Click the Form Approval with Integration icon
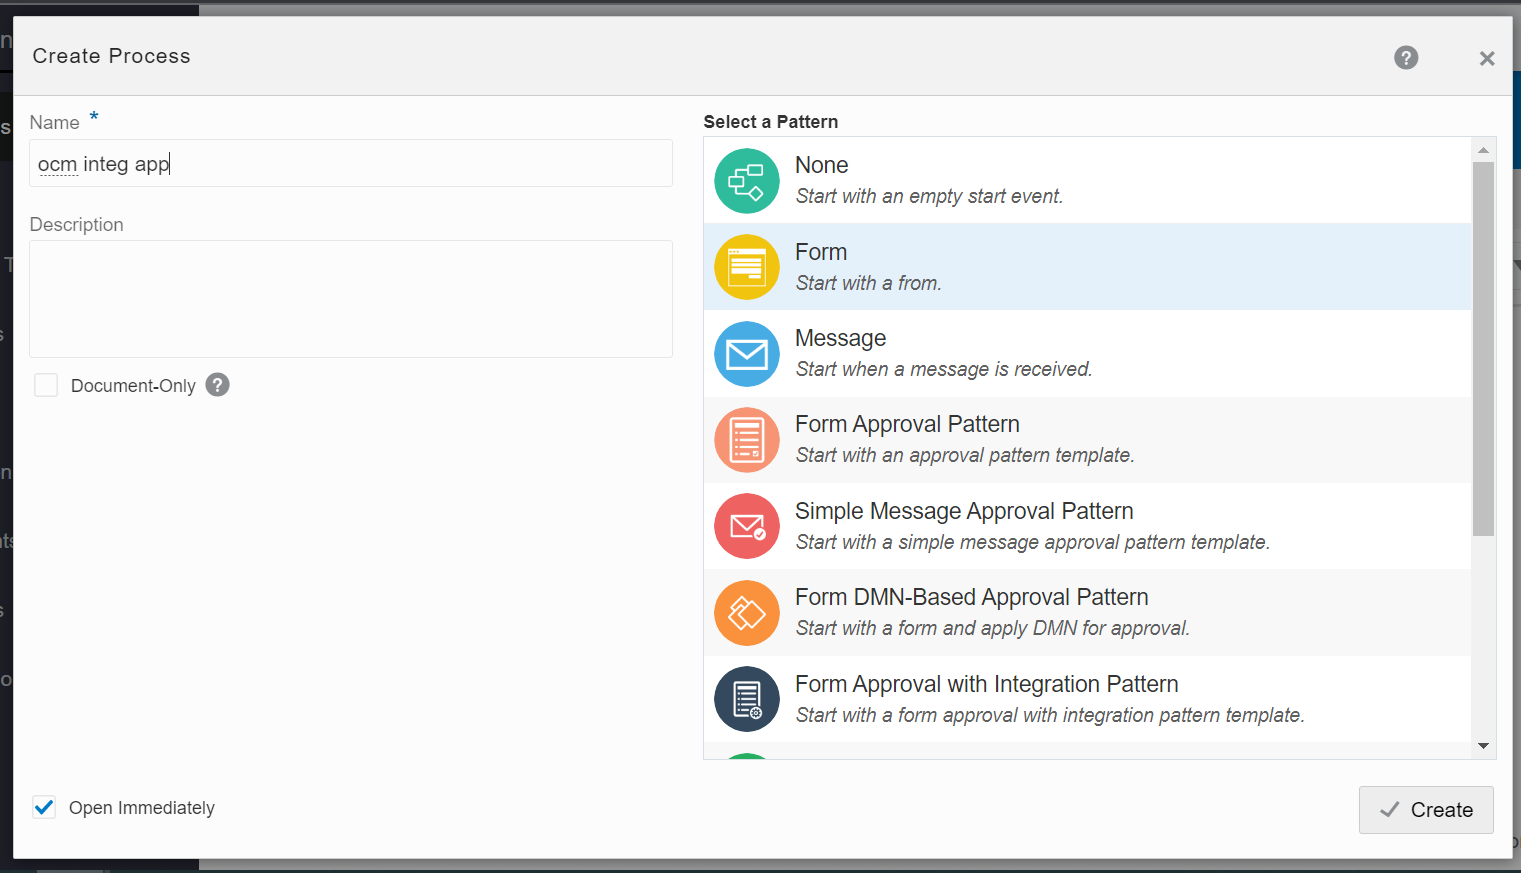1521x873 pixels. click(x=747, y=699)
